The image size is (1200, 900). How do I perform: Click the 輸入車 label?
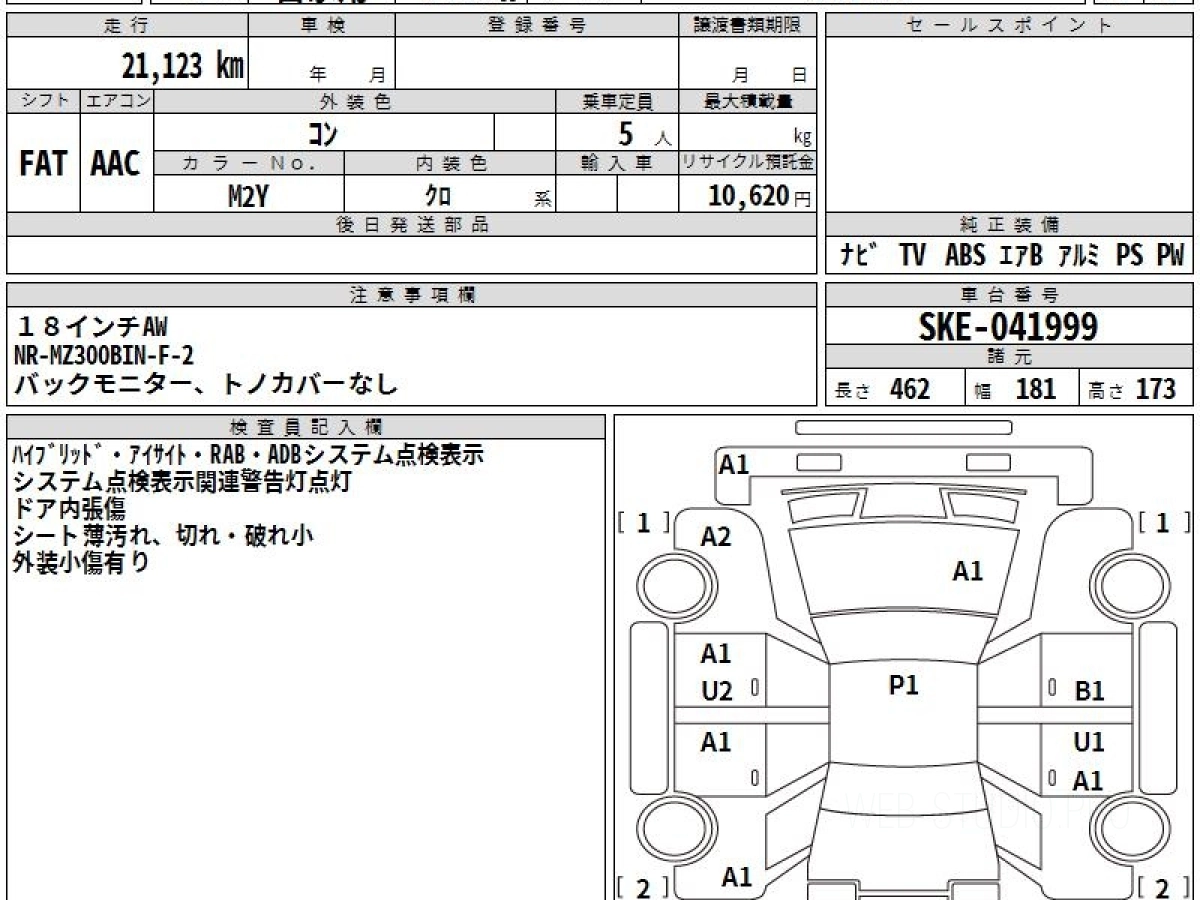[x=617, y=163]
